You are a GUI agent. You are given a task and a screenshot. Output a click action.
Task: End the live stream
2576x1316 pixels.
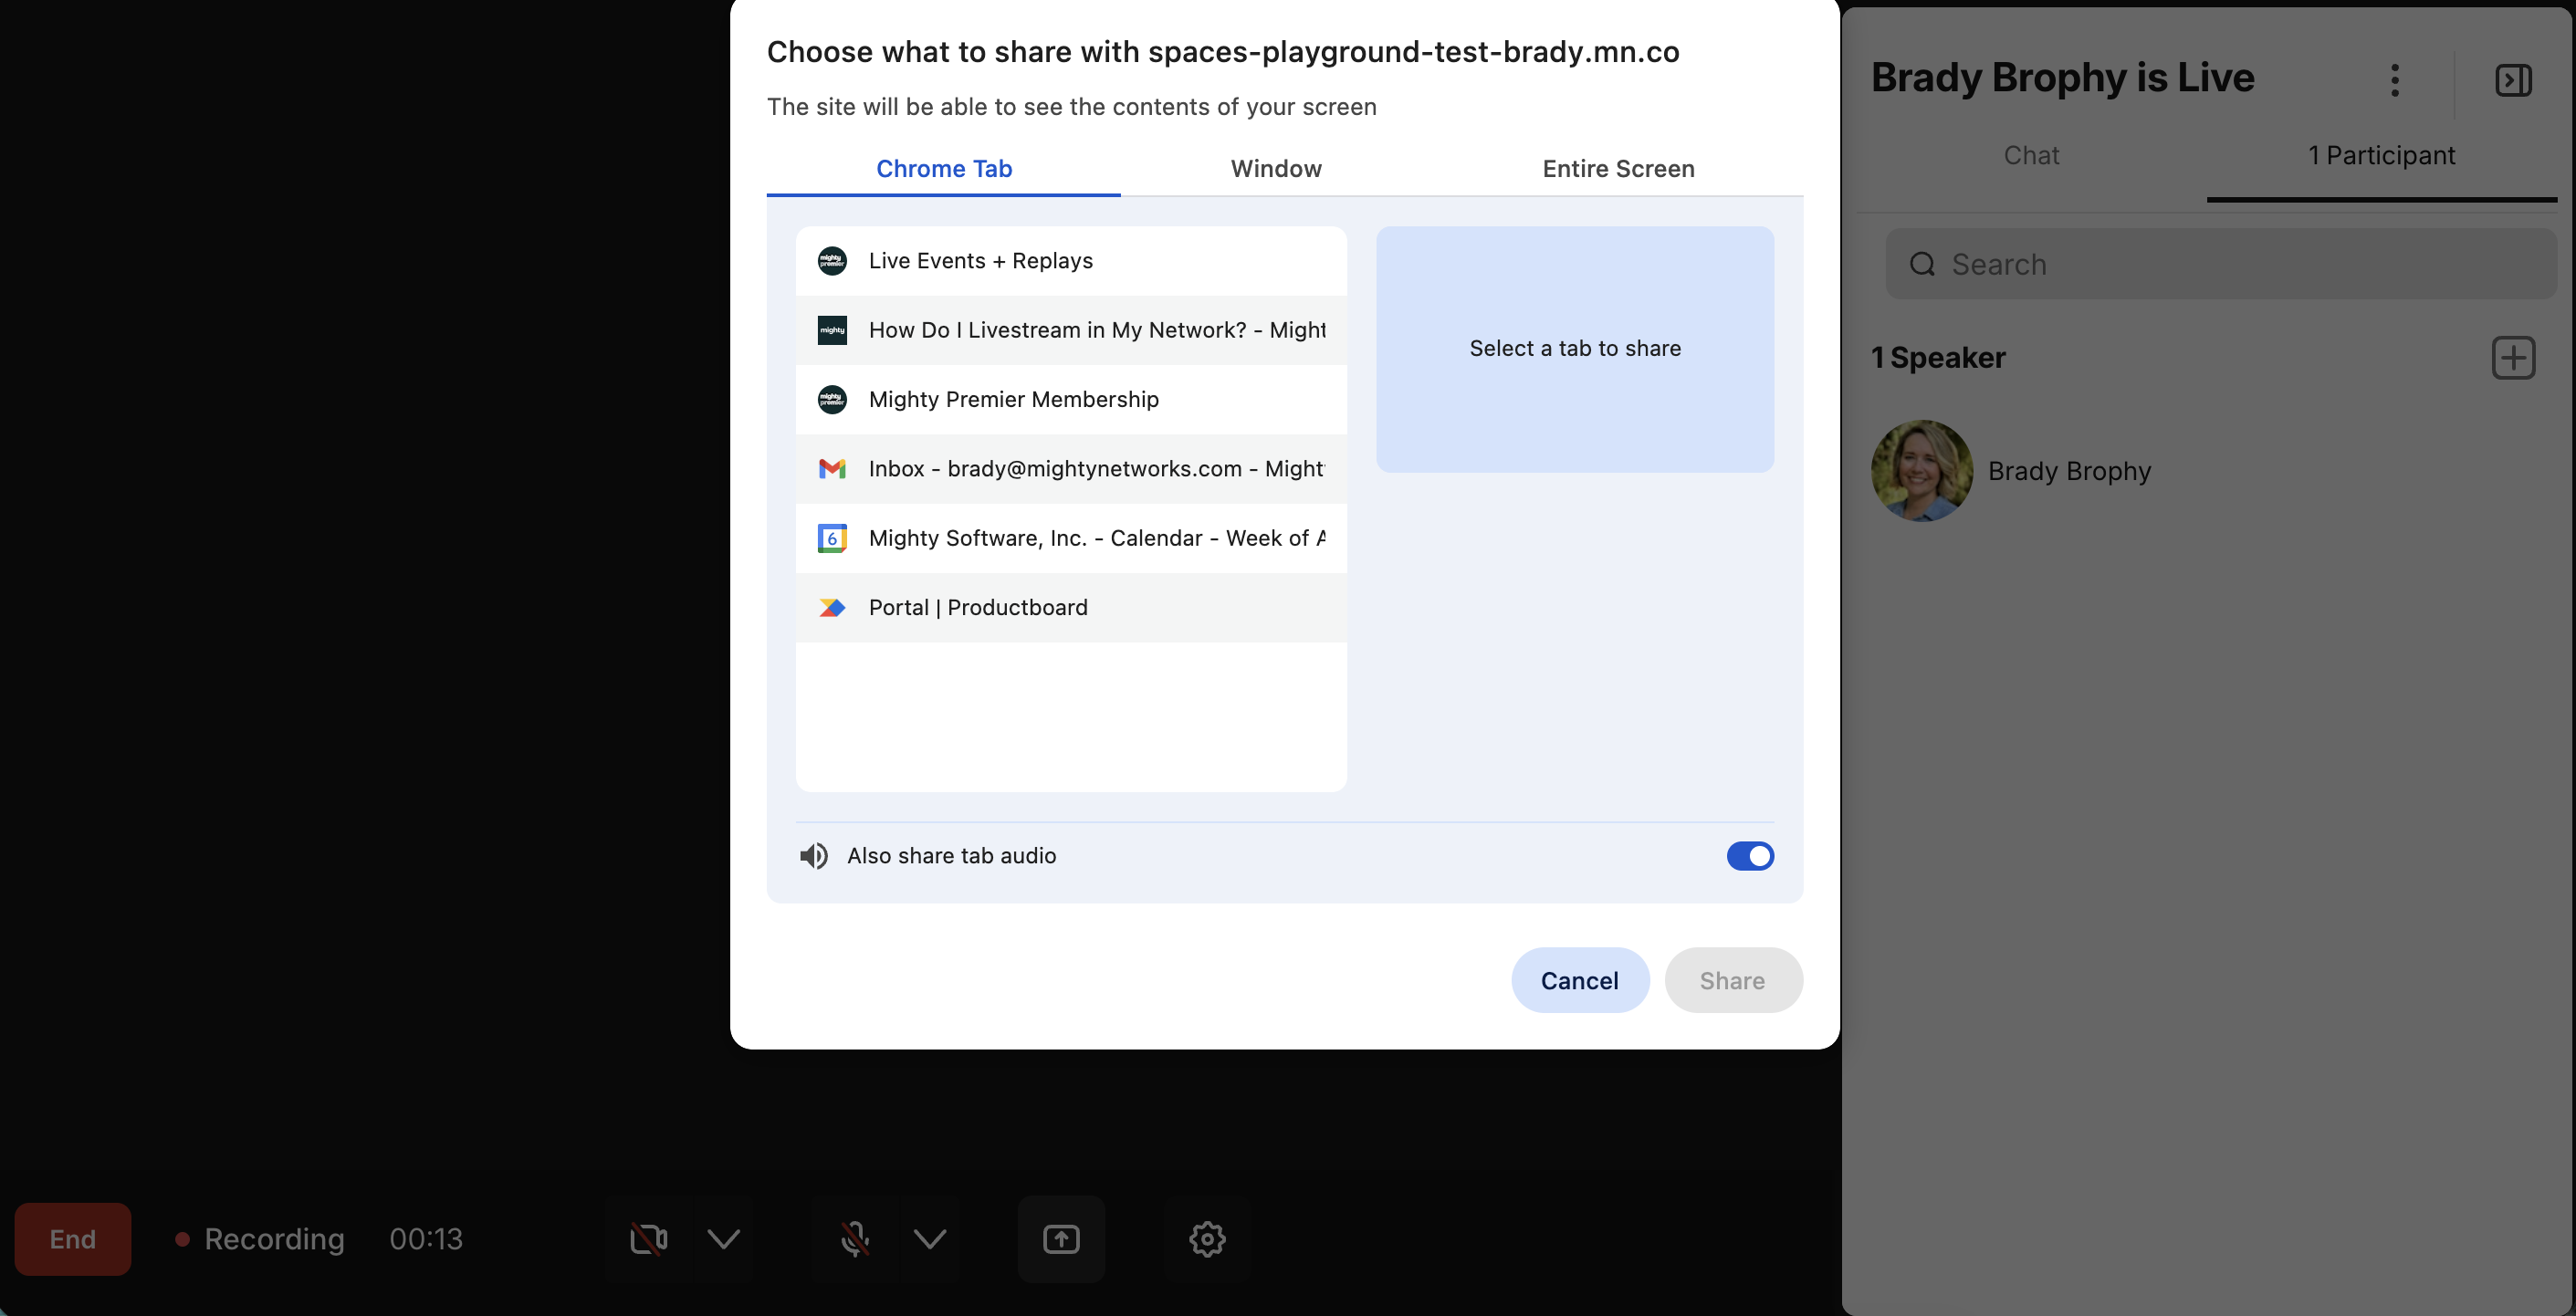coord(73,1239)
